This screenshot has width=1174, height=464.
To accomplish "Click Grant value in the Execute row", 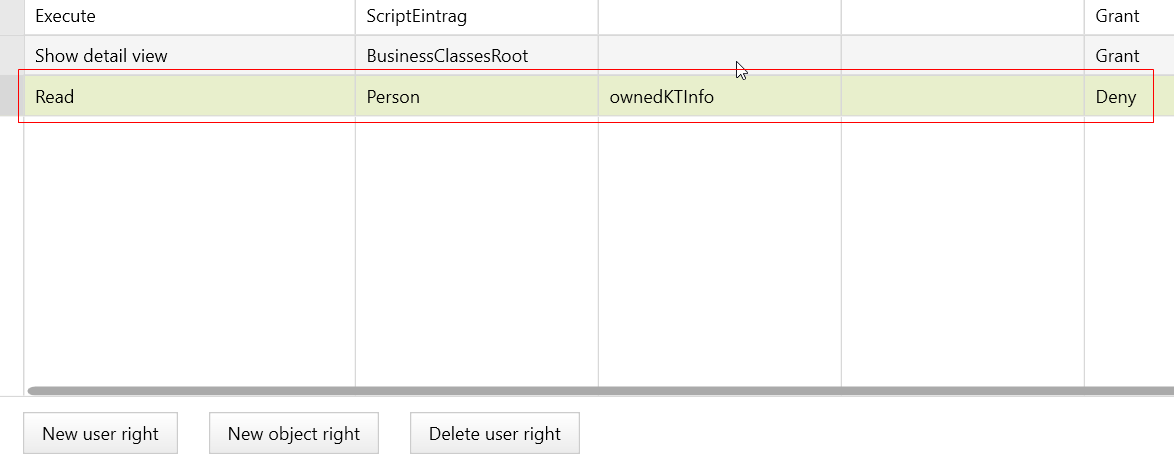I will click(1117, 16).
